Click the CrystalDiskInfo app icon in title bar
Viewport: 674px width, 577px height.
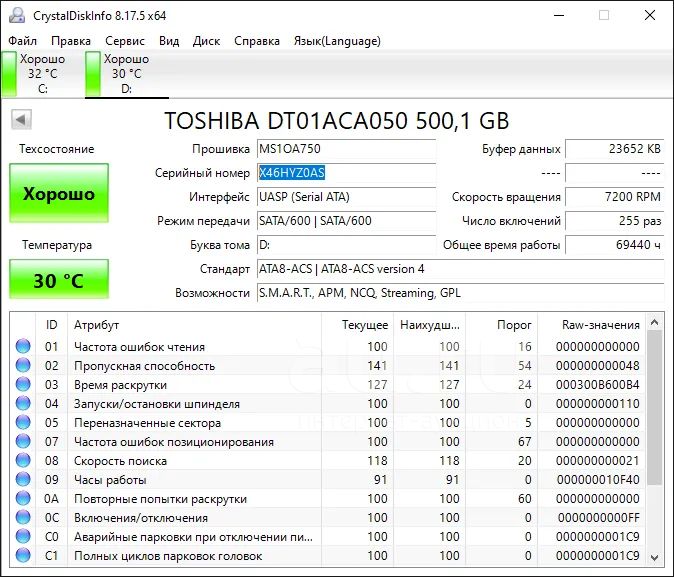(17, 15)
